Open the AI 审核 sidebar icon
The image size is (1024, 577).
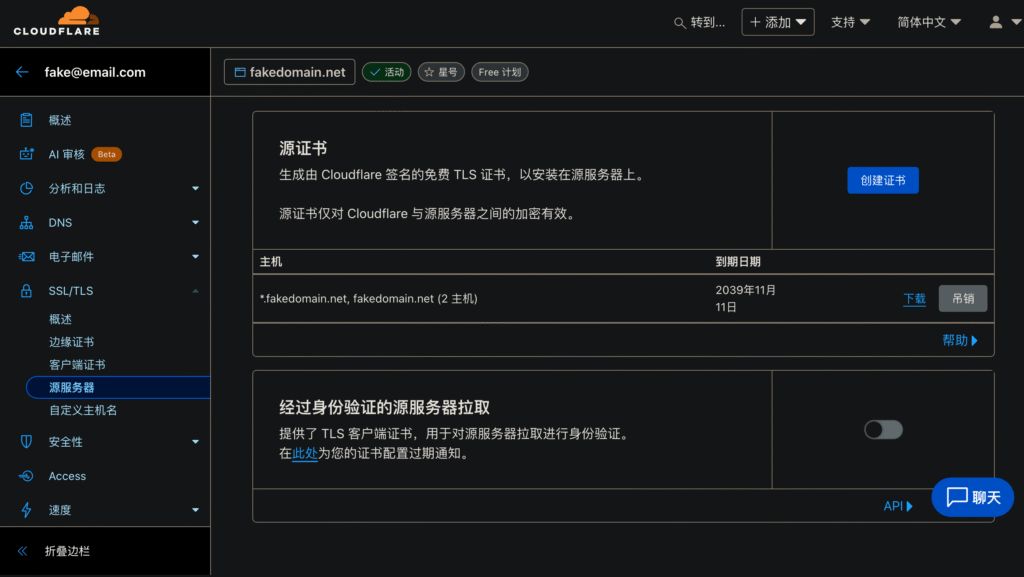pos(27,154)
